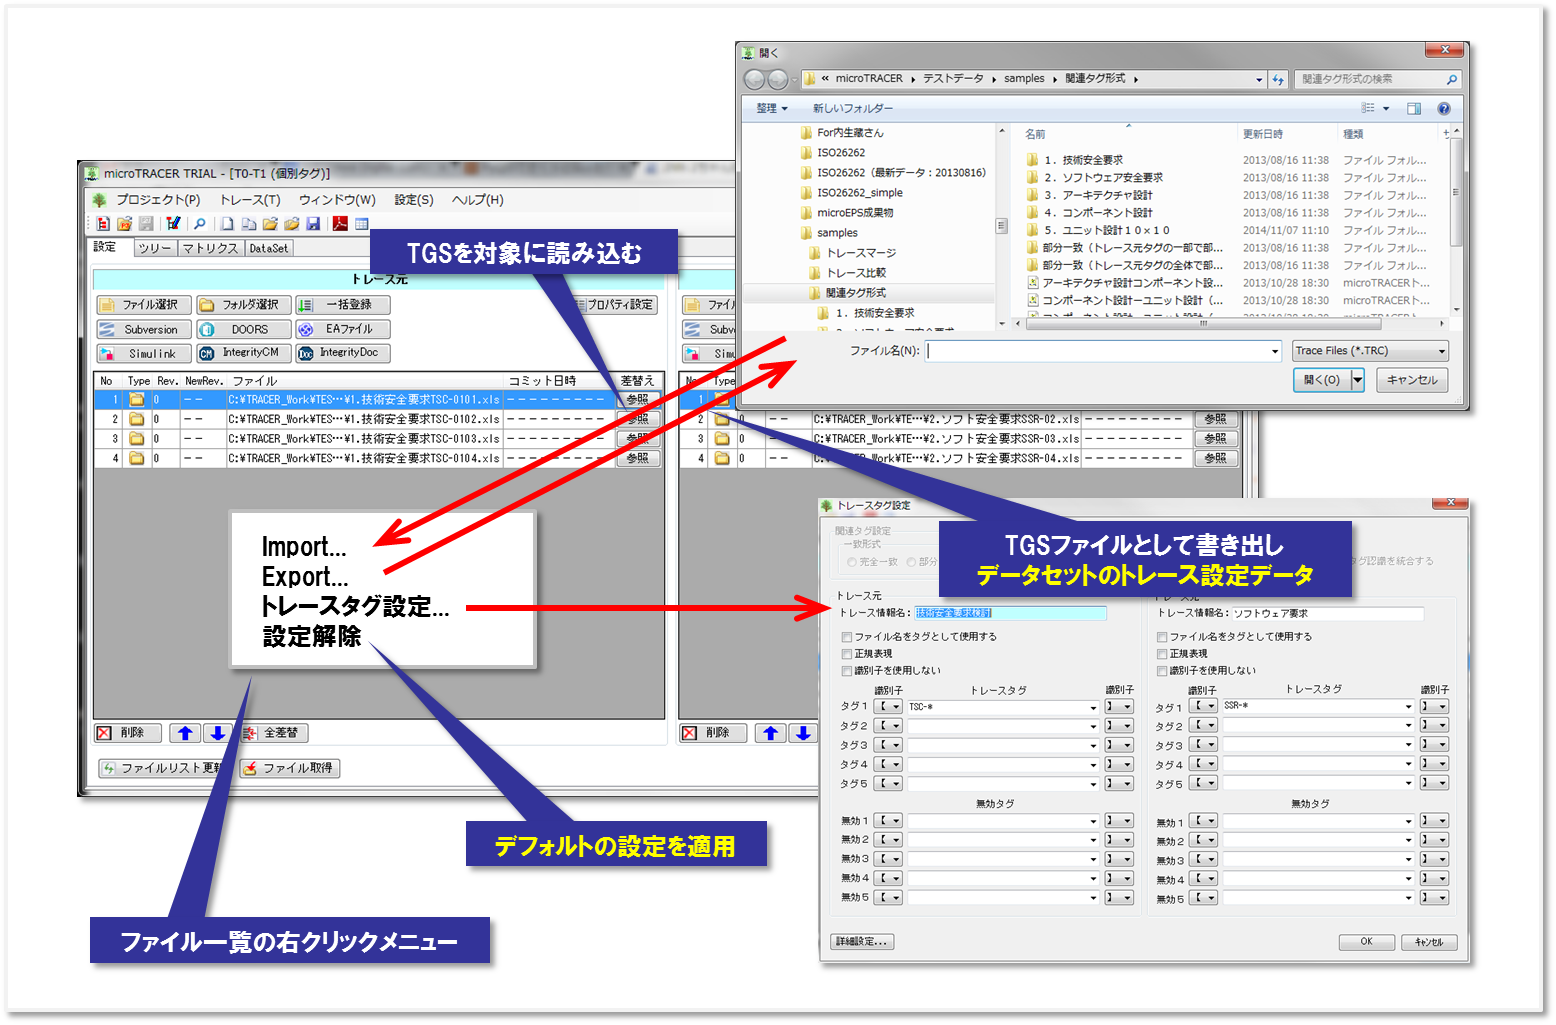Click プロパティ設定 button
This screenshot has height=1025, width=1556.
pos(619,305)
